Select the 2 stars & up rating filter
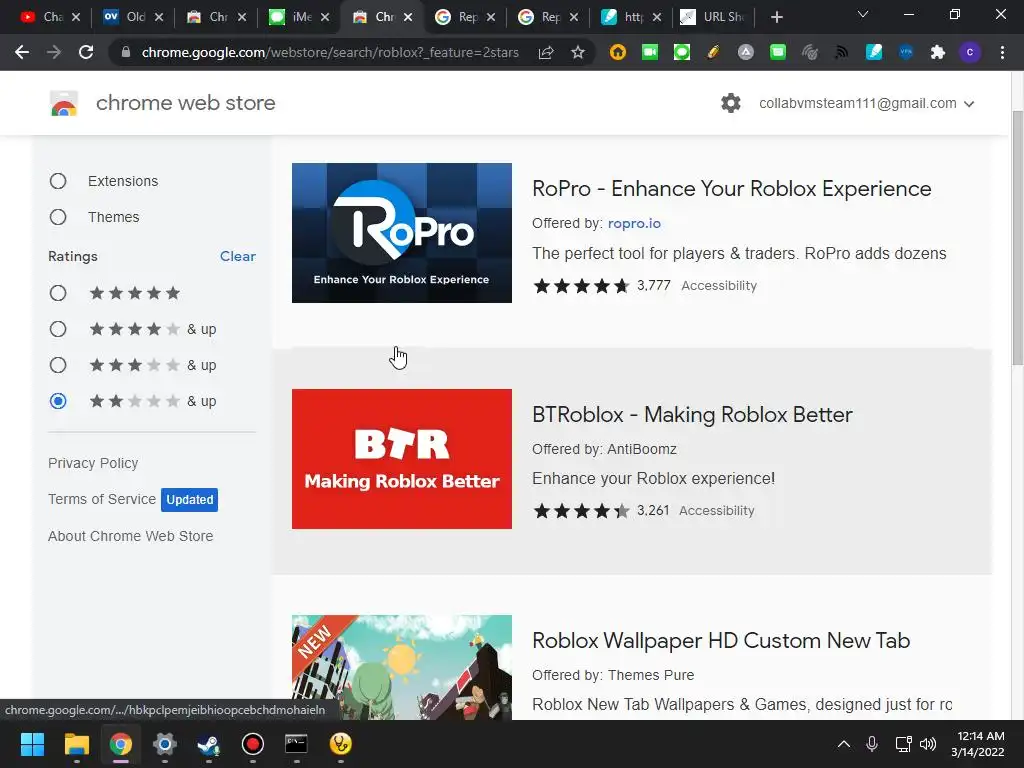Screen dimensions: 1024x768 (58, 401)
